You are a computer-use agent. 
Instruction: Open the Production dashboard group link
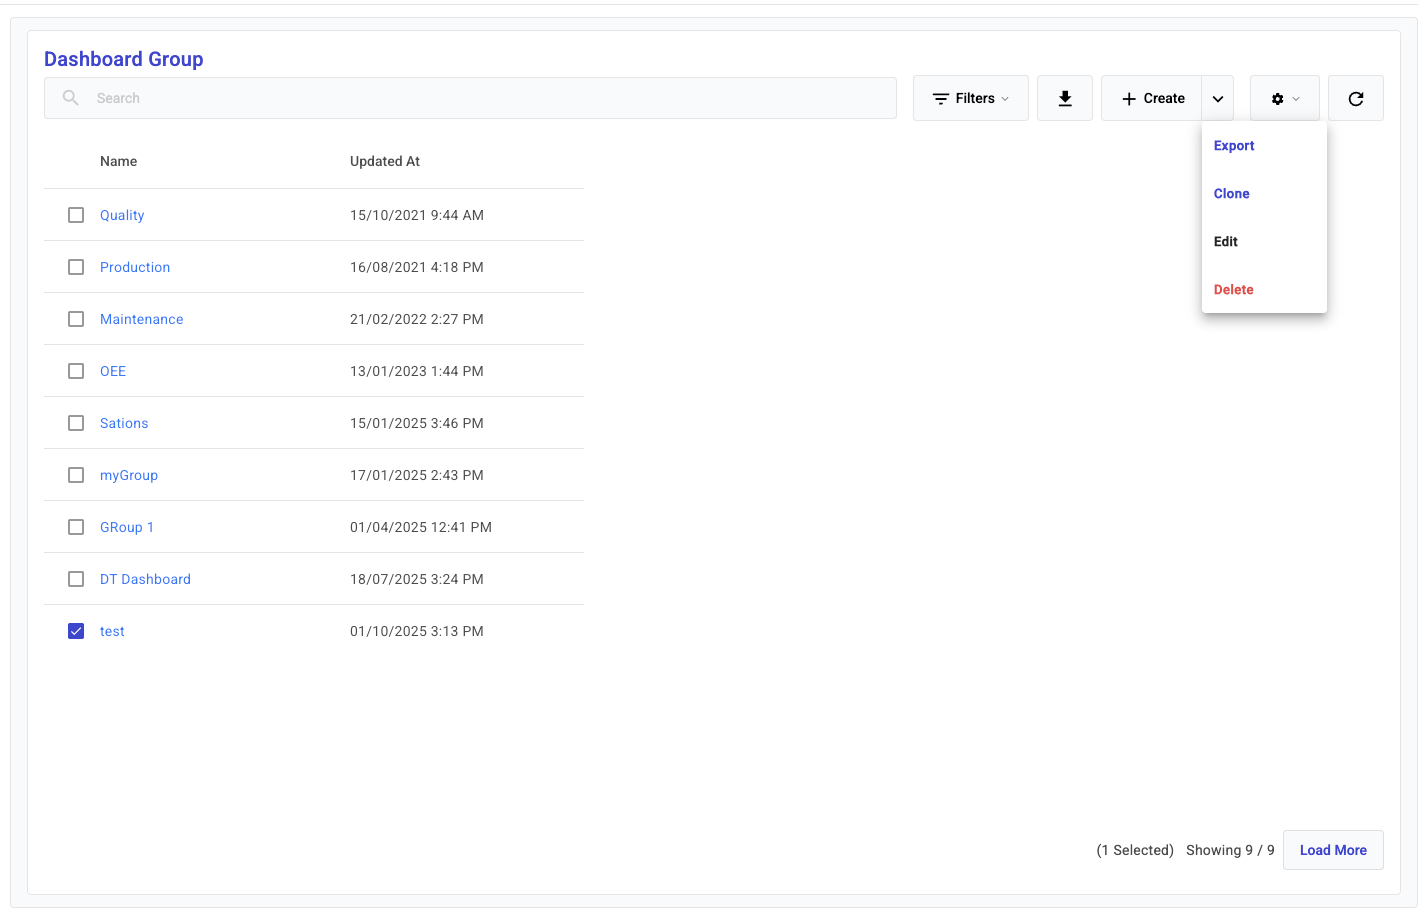pos(135,267)
